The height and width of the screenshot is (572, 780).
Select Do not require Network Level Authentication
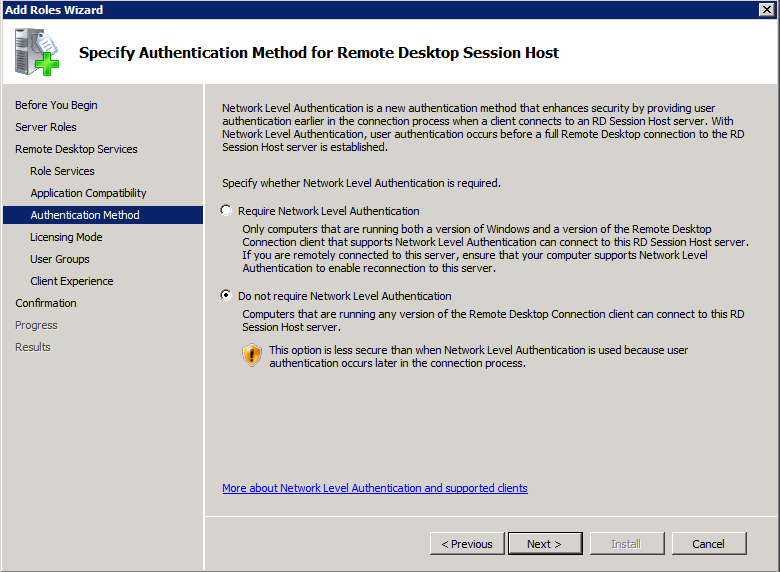(x=226, y=295)
